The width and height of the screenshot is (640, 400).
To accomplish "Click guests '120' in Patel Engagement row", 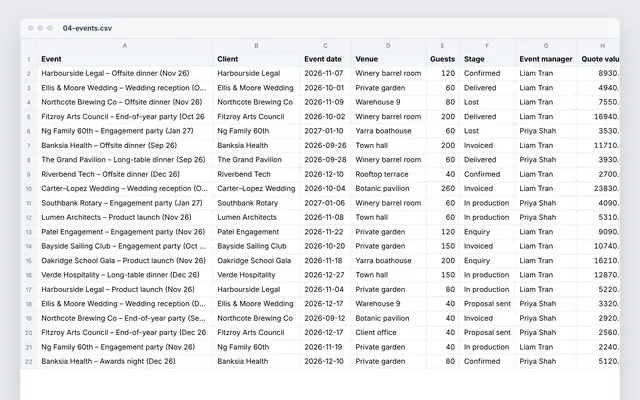I will click(x=442, y=232).
